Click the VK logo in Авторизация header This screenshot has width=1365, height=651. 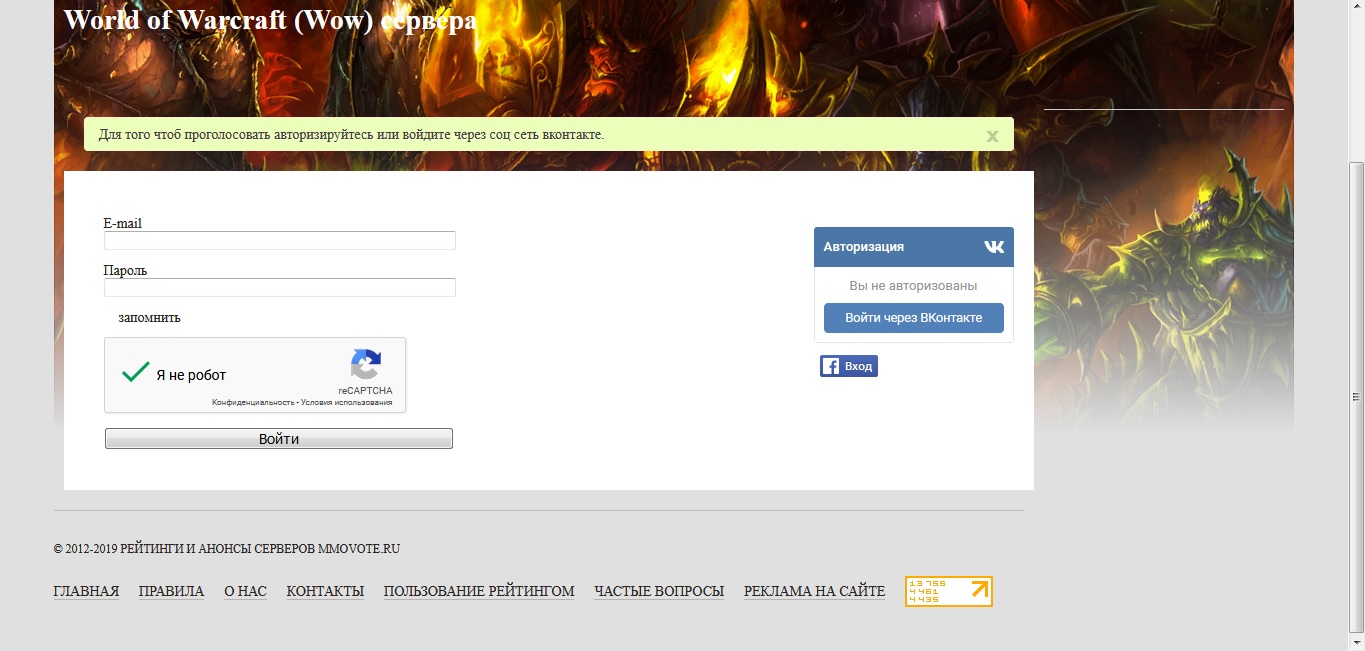(x=993, y=247)
